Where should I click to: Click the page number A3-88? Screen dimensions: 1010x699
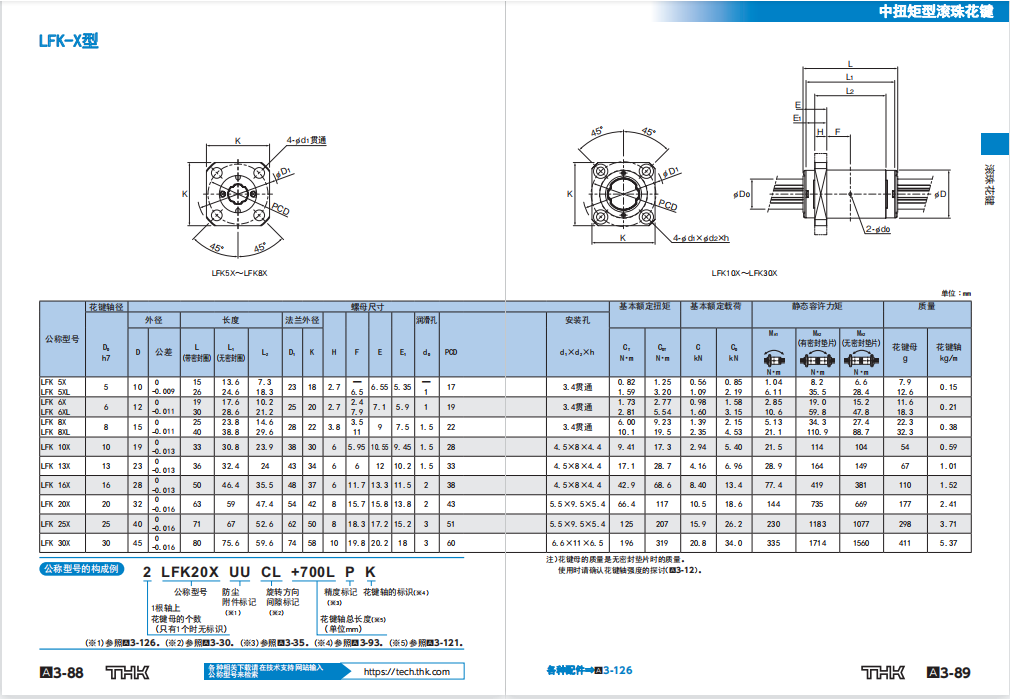tap(62, 673)
